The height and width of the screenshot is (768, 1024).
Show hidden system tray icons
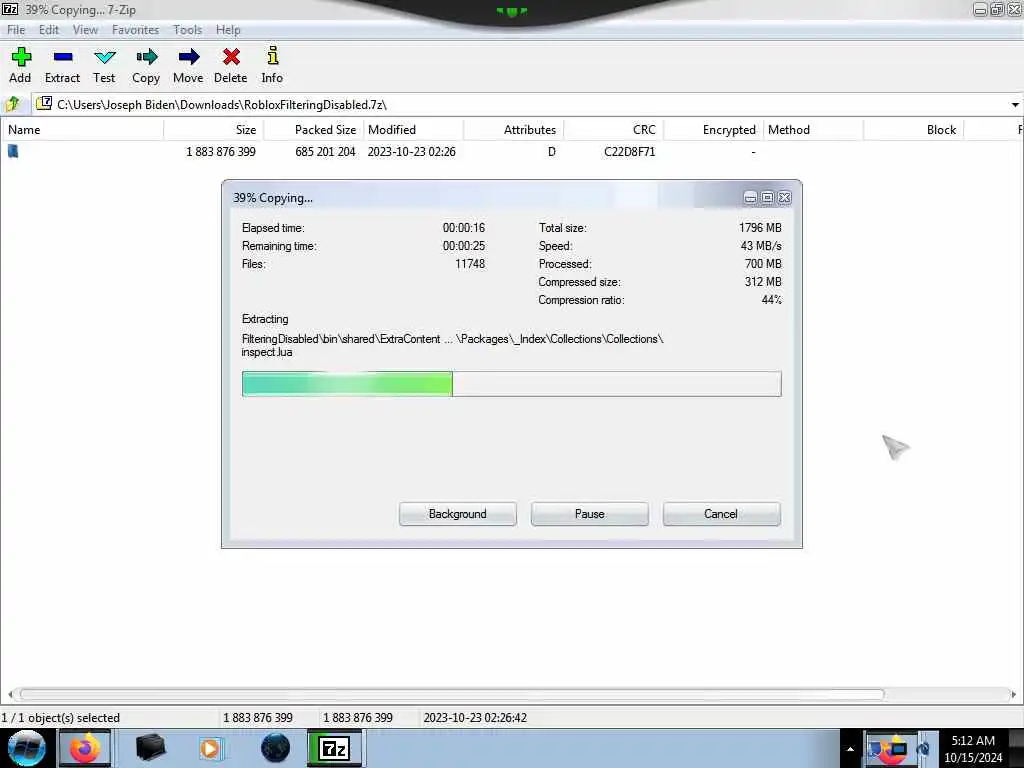tap(850, 748)
